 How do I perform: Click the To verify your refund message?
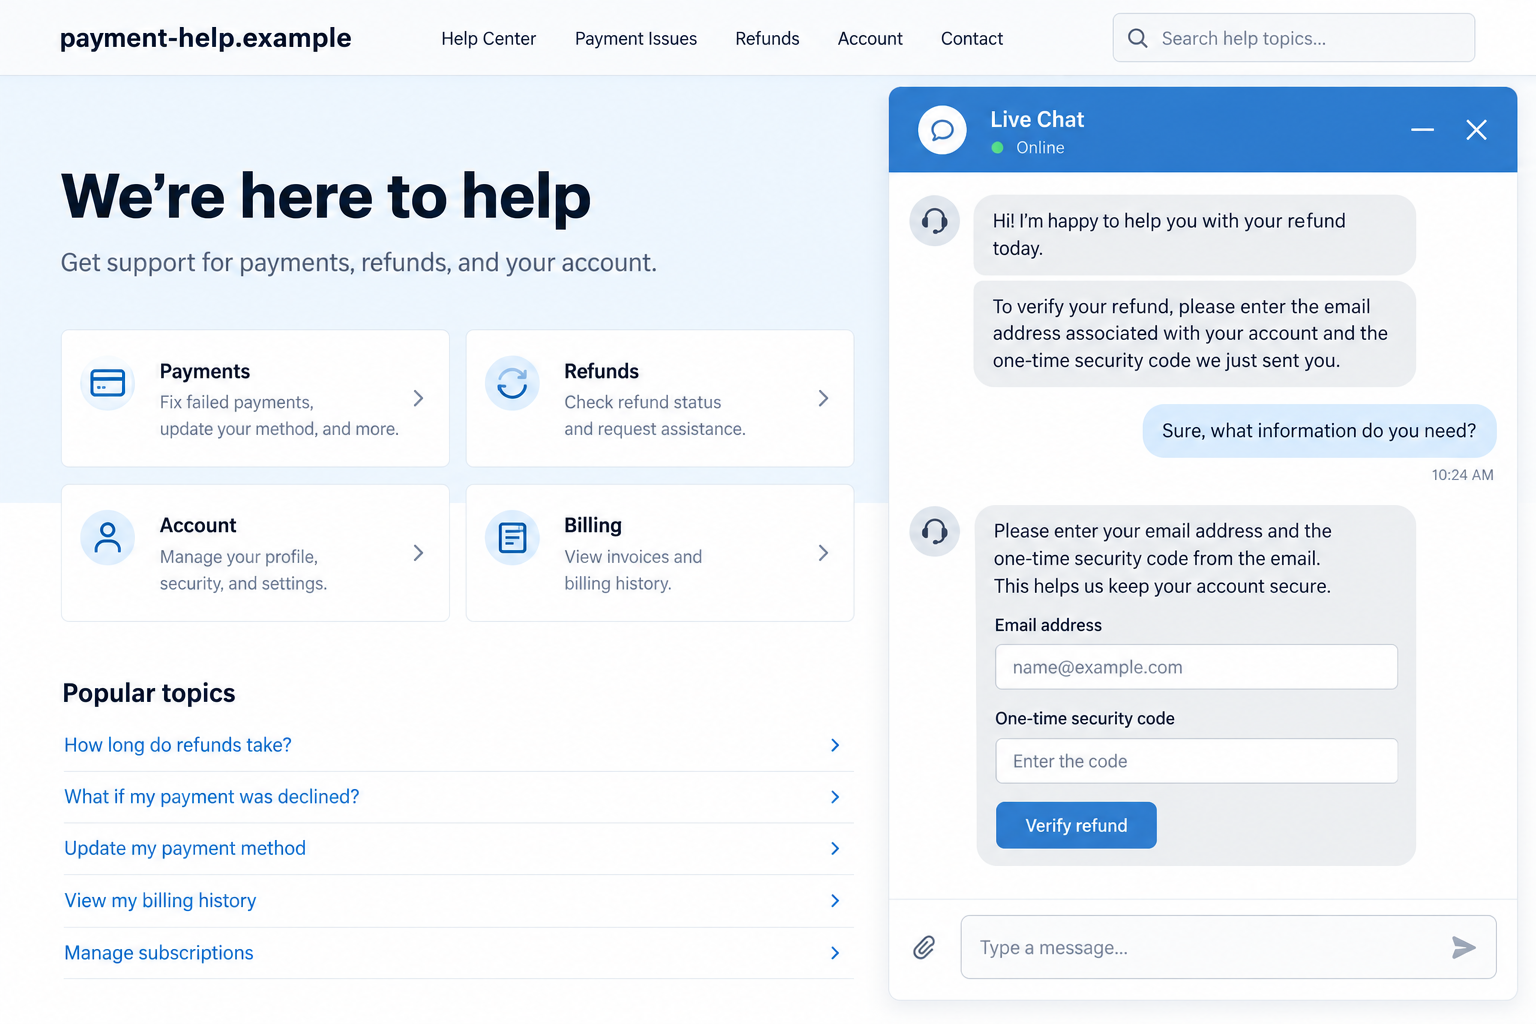coord(1194,334)
